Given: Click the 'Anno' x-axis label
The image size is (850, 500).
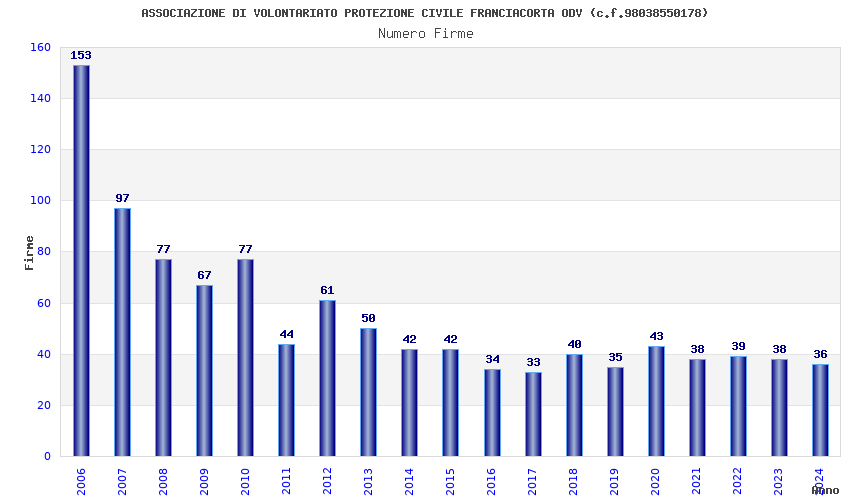Looking at the screenshot, I should pos(825,490).
